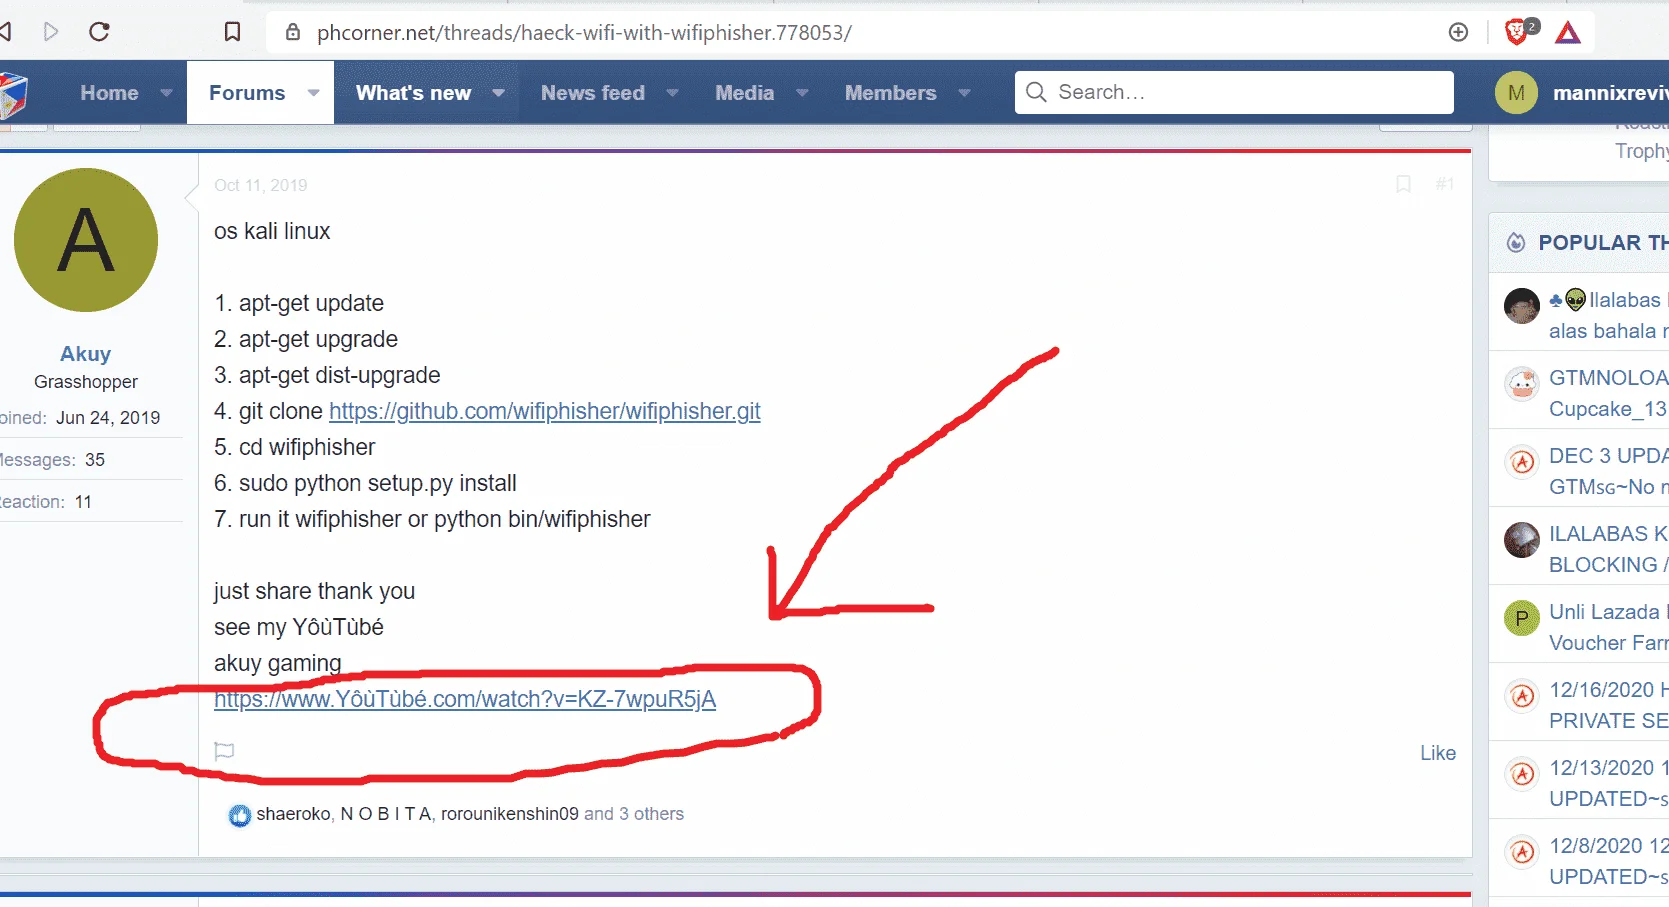Click the avatar beside DEC 3 UPDATE thread
This screenshot has width=1669, height=907.
tap(1522, 462)
